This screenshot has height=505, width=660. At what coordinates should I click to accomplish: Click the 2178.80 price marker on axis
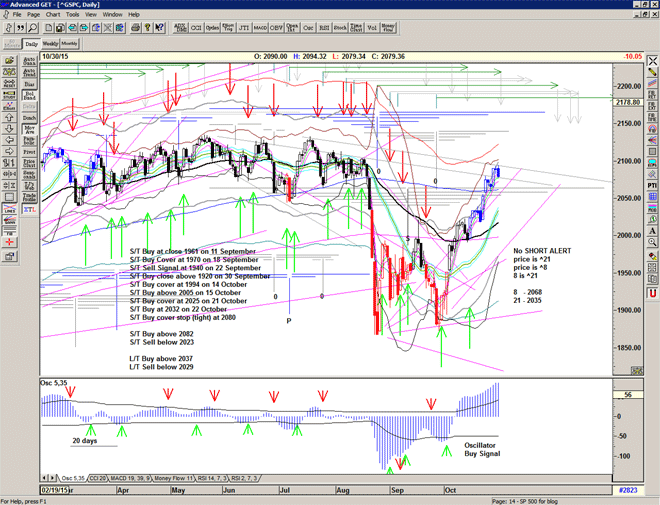[x=629, y=102]
